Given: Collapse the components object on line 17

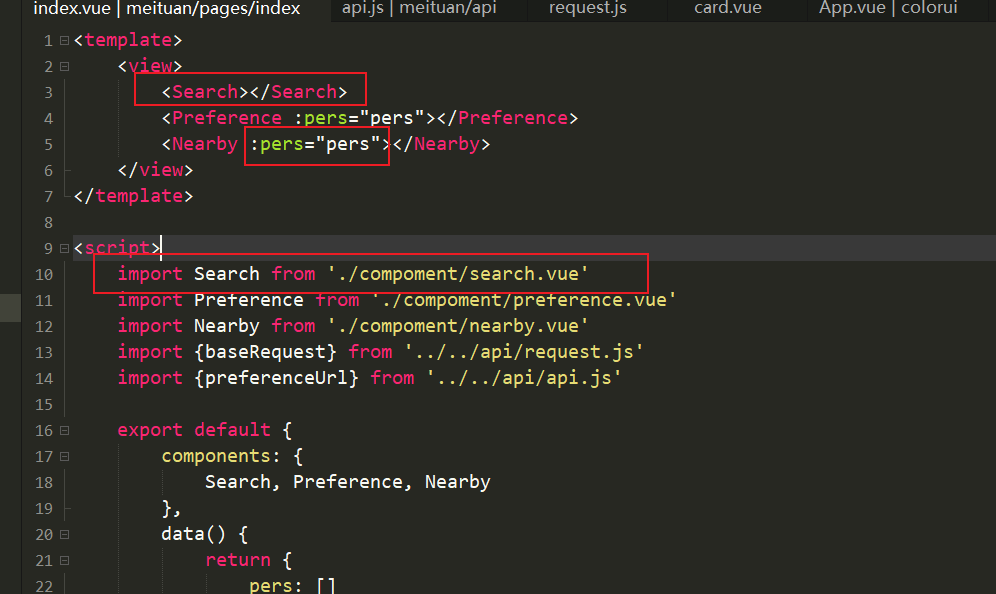Looking at the screenshot, I should pos(64,457).
